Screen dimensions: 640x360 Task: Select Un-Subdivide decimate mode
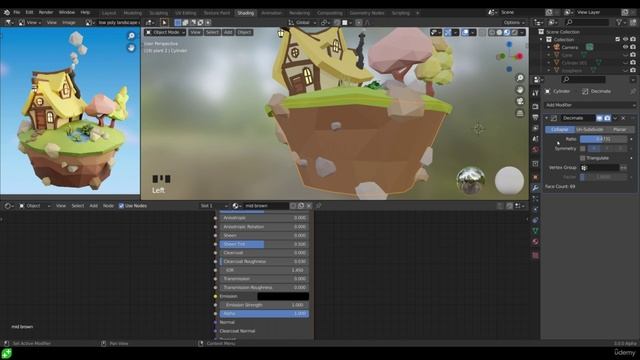point(589,129)
